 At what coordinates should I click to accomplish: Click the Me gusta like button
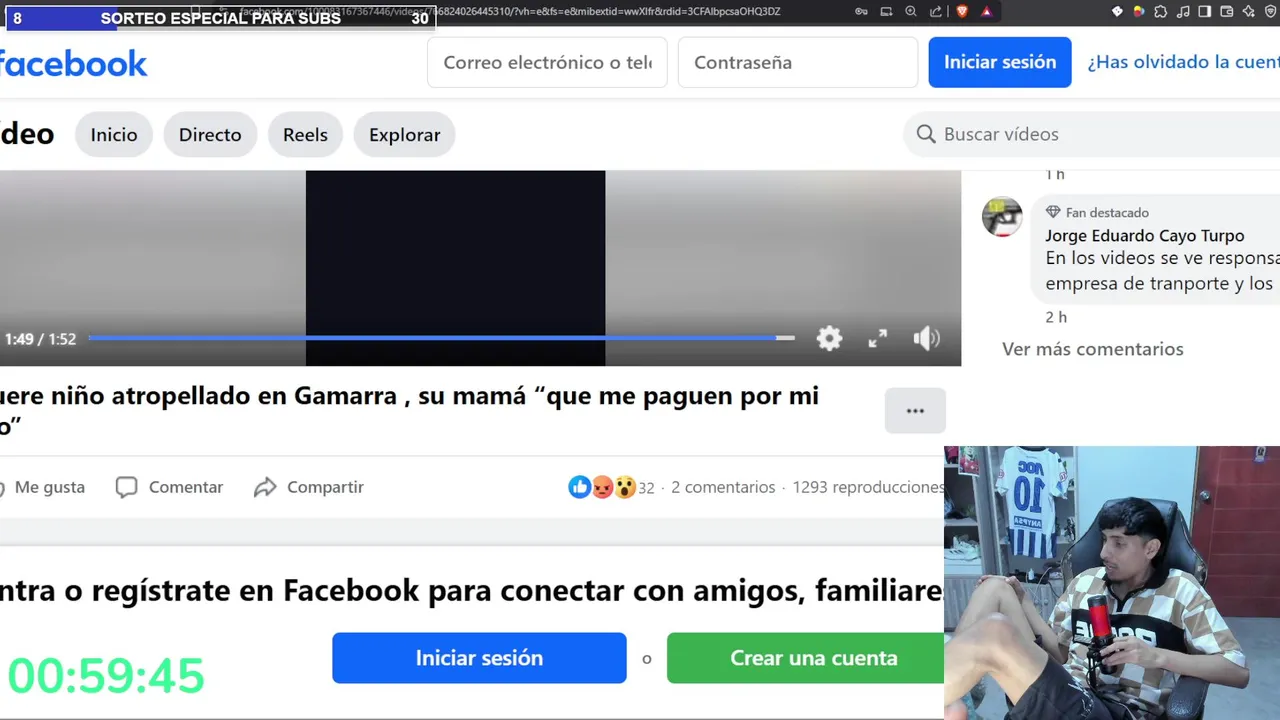42,487
